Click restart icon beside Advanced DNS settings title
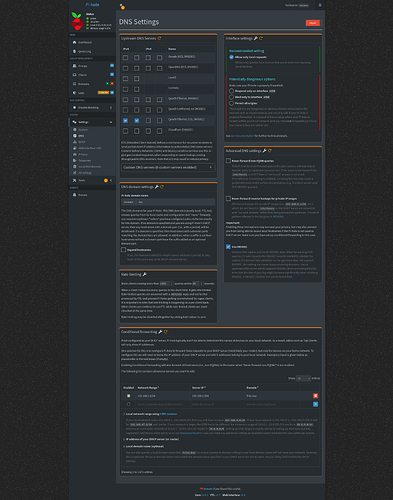 [x=270, y=151]
